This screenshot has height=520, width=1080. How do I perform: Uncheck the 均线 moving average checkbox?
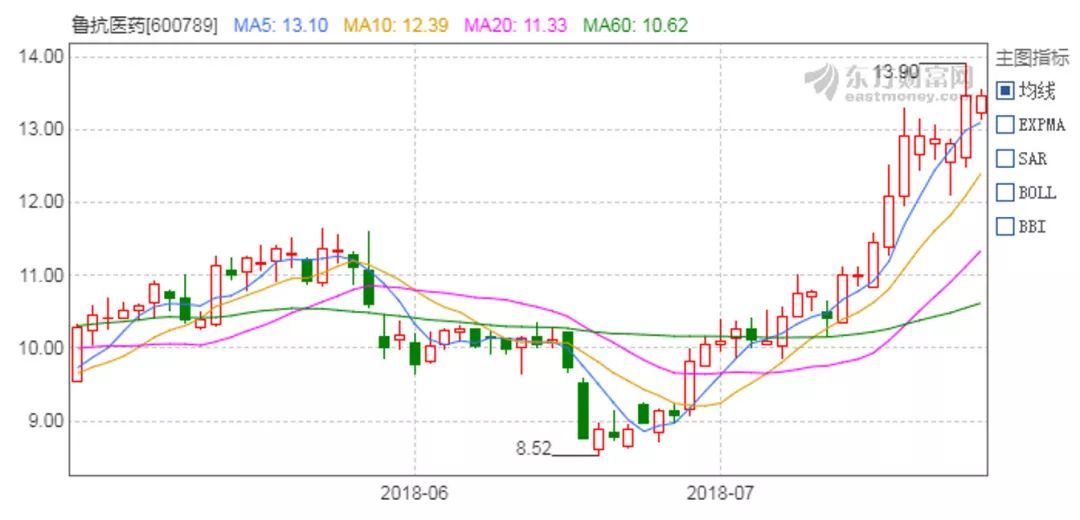click(1005, 91)
